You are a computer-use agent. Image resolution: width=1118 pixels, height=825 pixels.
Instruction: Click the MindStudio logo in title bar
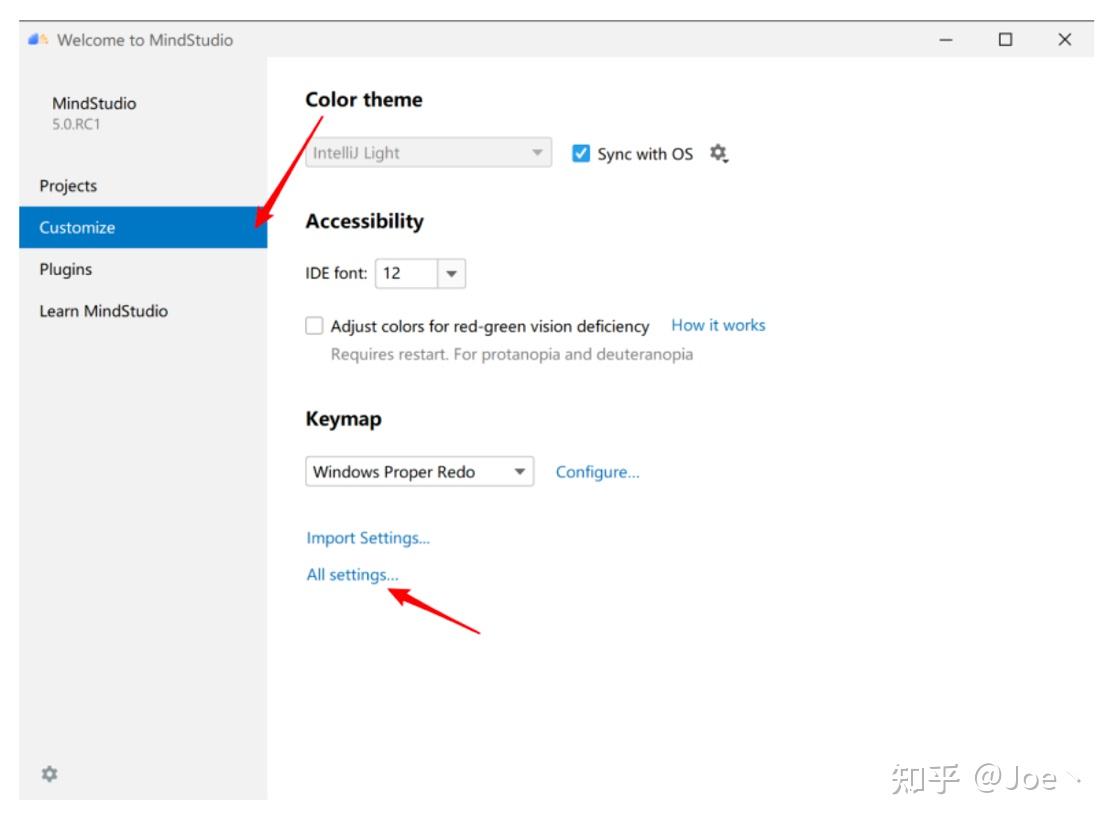[x=38, y=39]
